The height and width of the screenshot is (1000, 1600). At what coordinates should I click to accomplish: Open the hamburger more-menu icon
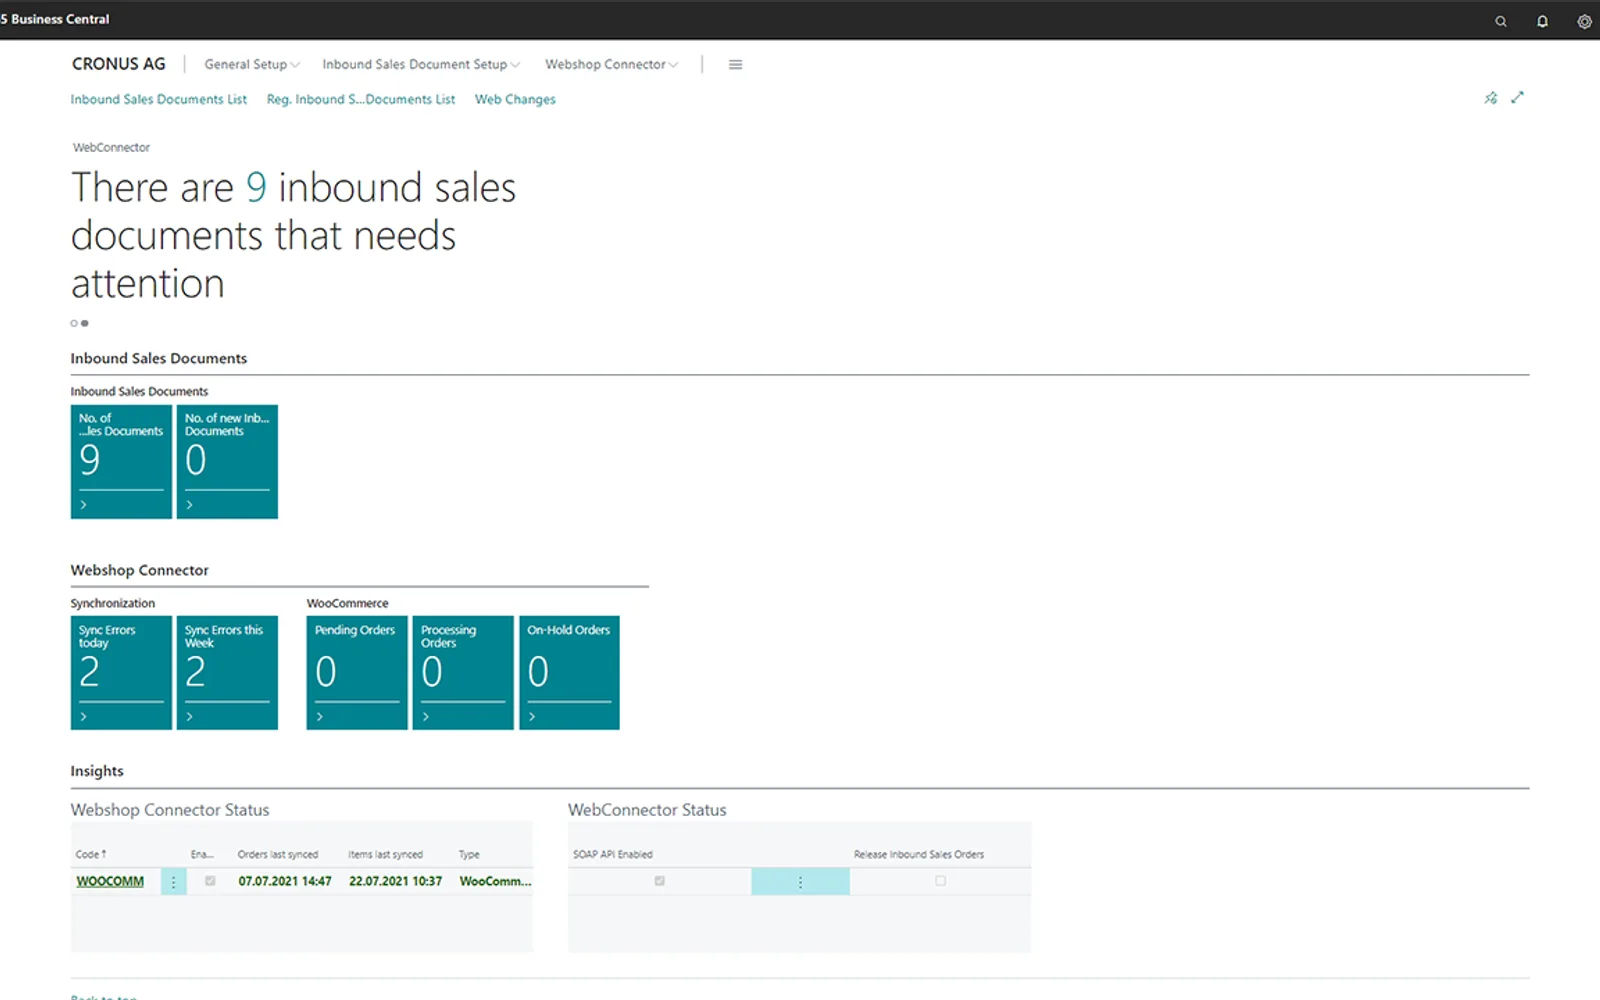735,65
